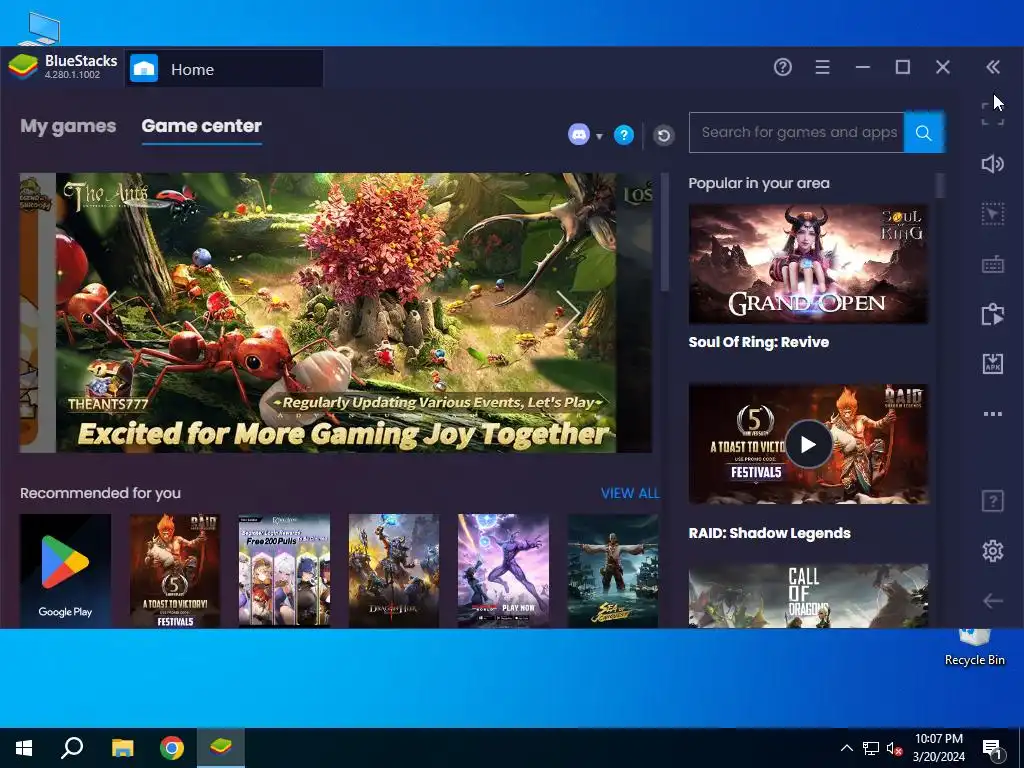This screenshot has height=768, width=1024.
Task: Show hidden system tray icons
Action: [846, 748]
